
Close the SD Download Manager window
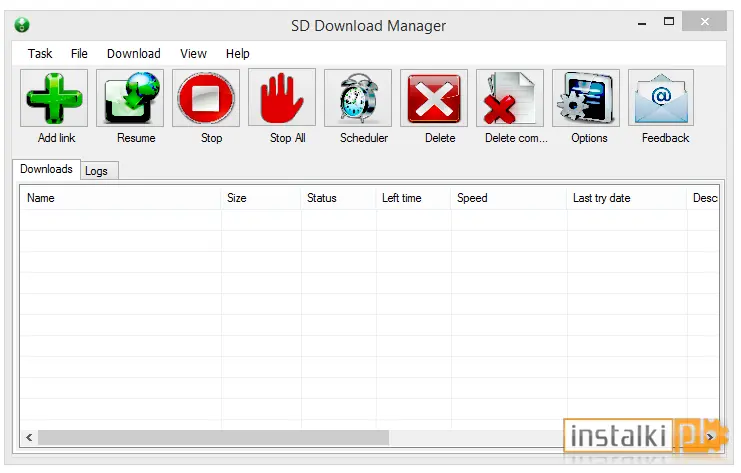[x=705, y=22]
